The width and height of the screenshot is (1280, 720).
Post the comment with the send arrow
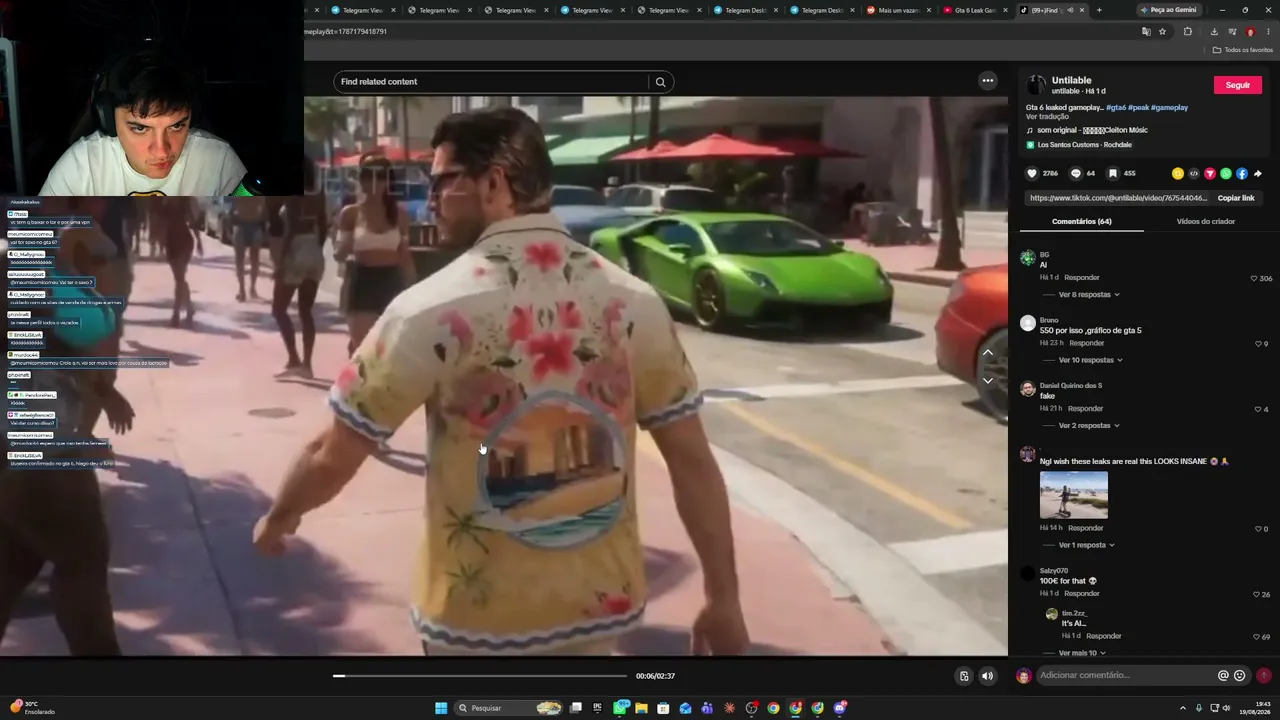click(1264, 676)
